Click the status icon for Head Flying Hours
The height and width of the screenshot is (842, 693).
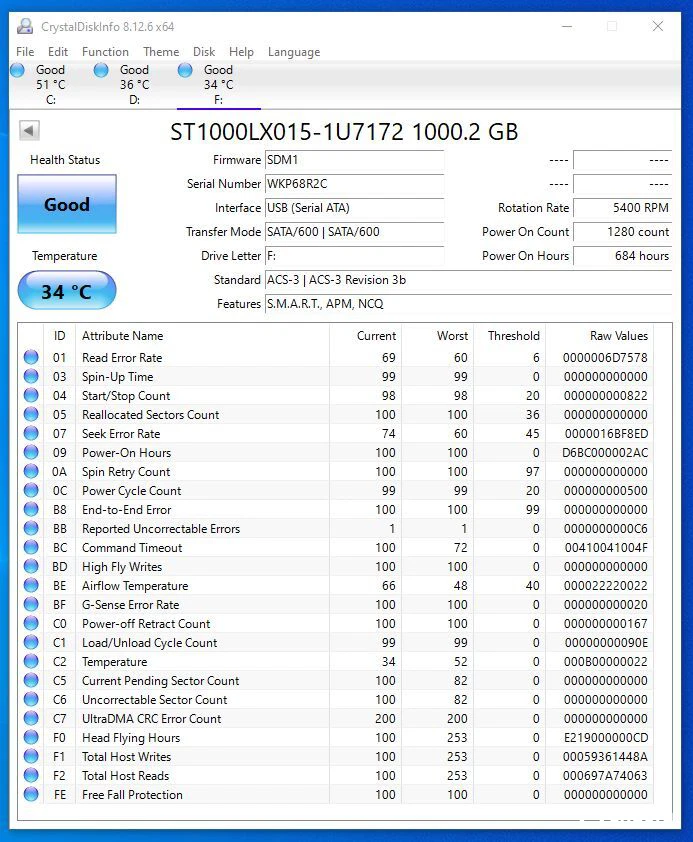31,737
